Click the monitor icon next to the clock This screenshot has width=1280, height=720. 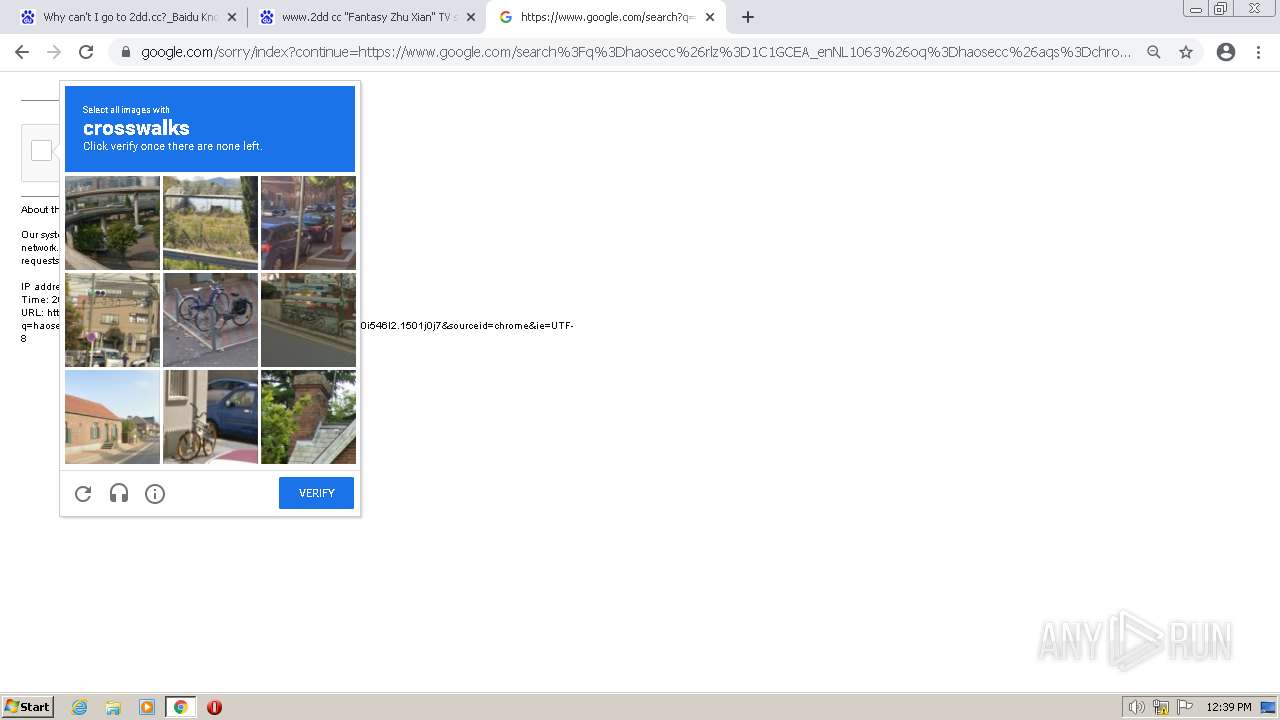coord(1268,707)
